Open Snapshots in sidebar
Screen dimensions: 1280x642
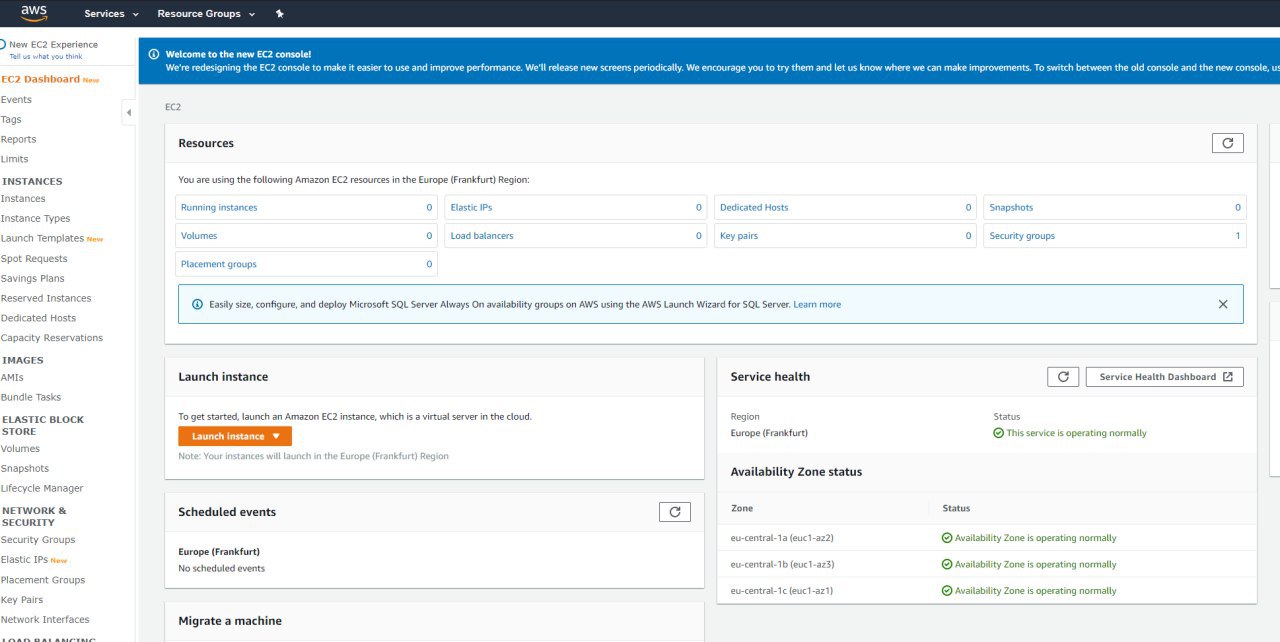pos(25,469)
